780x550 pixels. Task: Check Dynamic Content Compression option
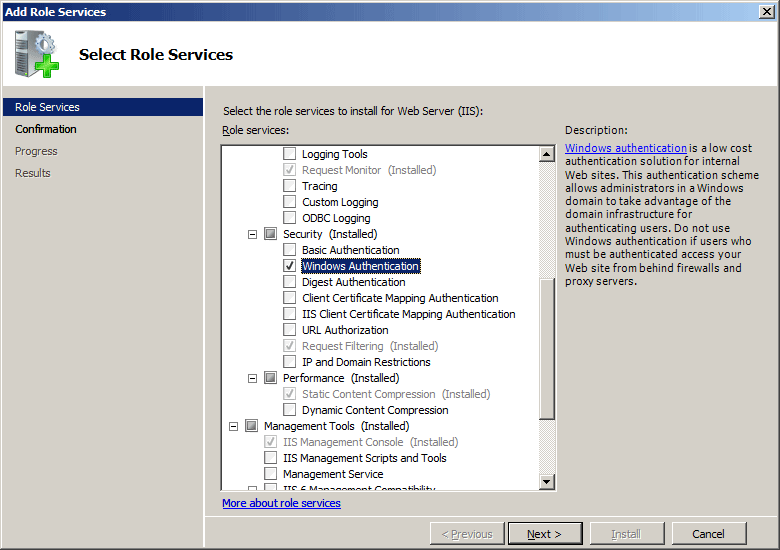pos(290,410)
